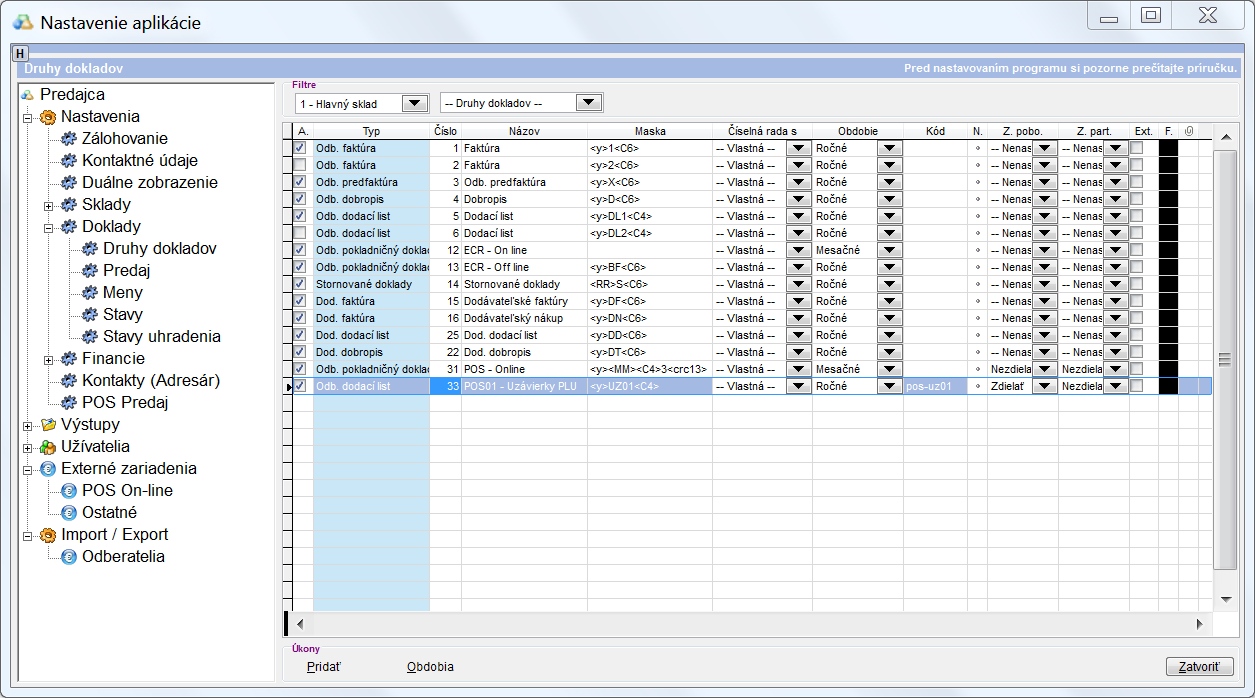This screenshot has height=698, width=1255.
Task: Click the POS On-line globe icon
Action: point(68,491)
